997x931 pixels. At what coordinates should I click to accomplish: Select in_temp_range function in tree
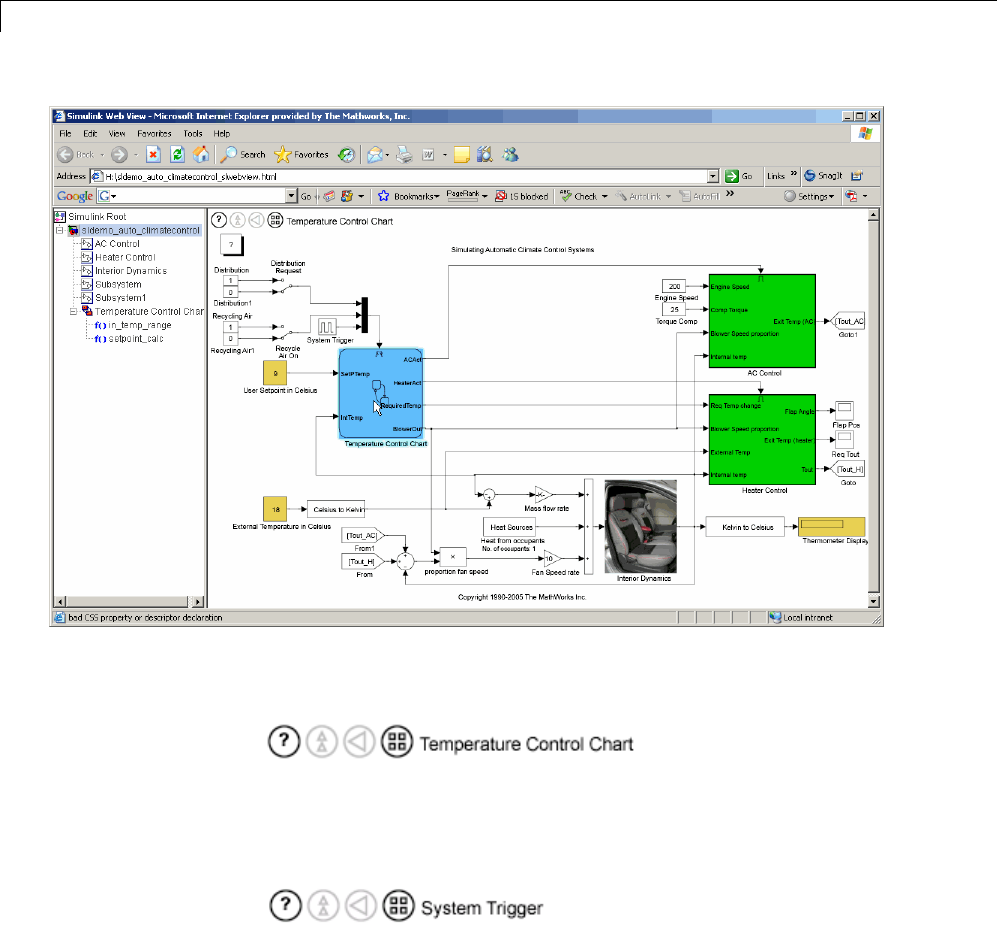[x=139, y=325]
